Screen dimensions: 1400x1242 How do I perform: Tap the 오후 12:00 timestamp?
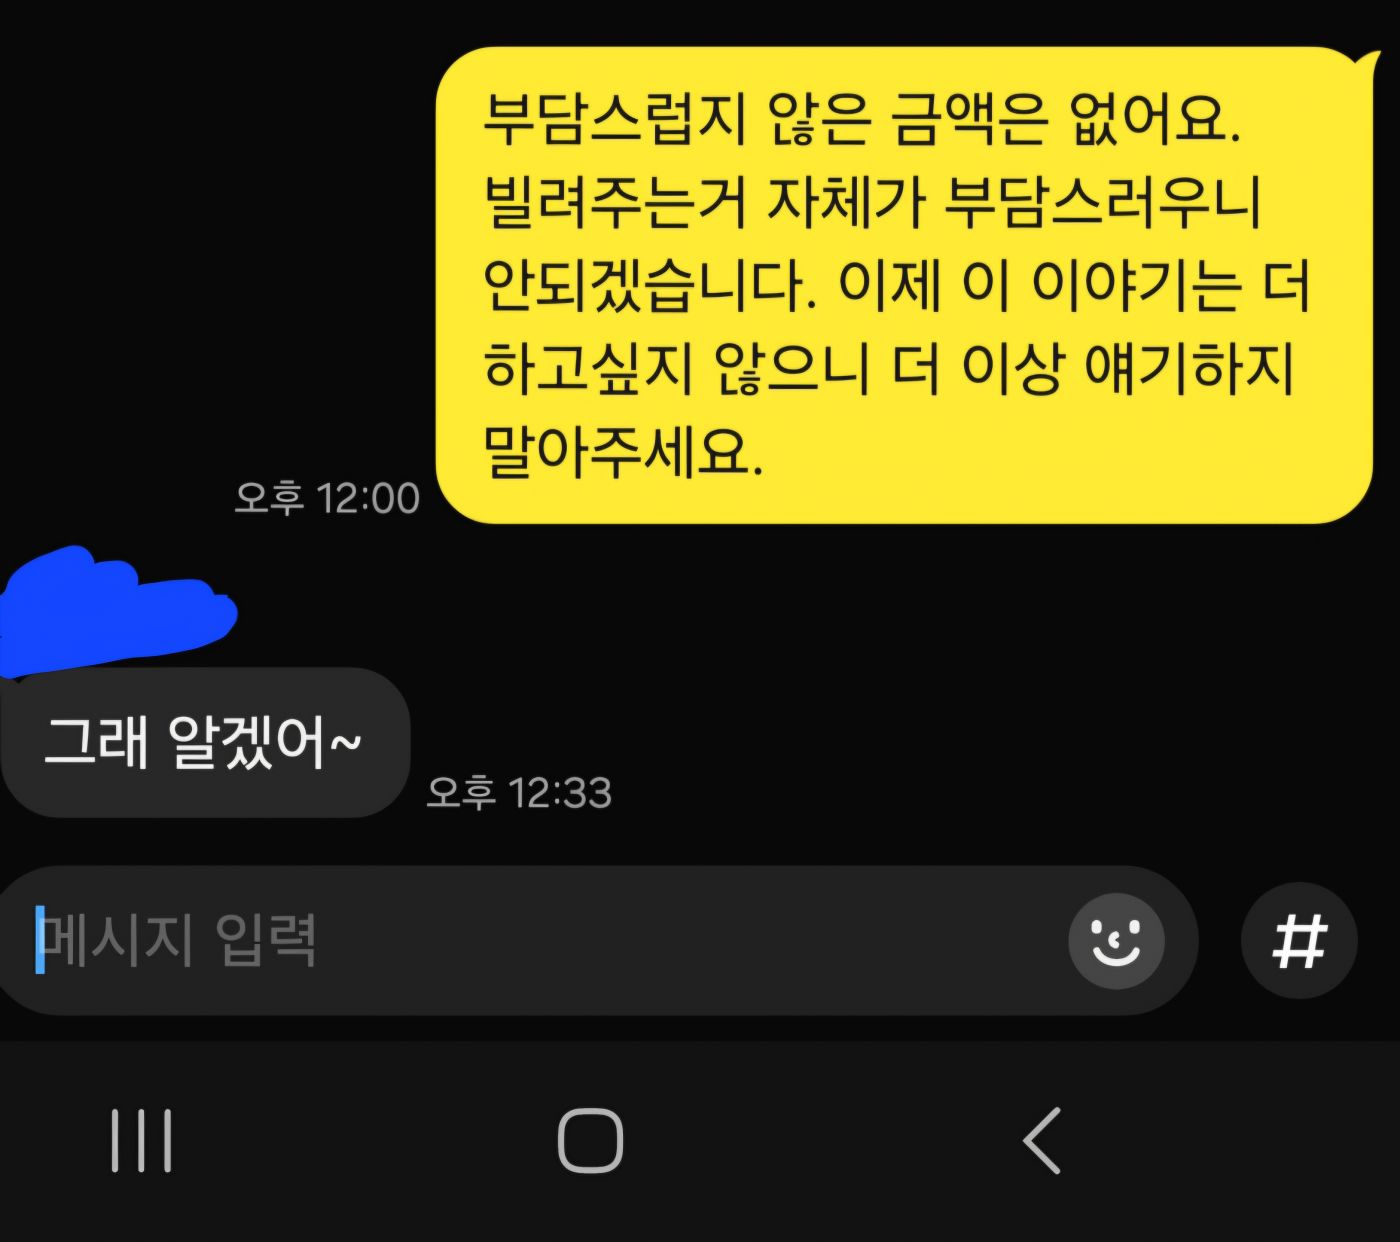click(327, 498)
